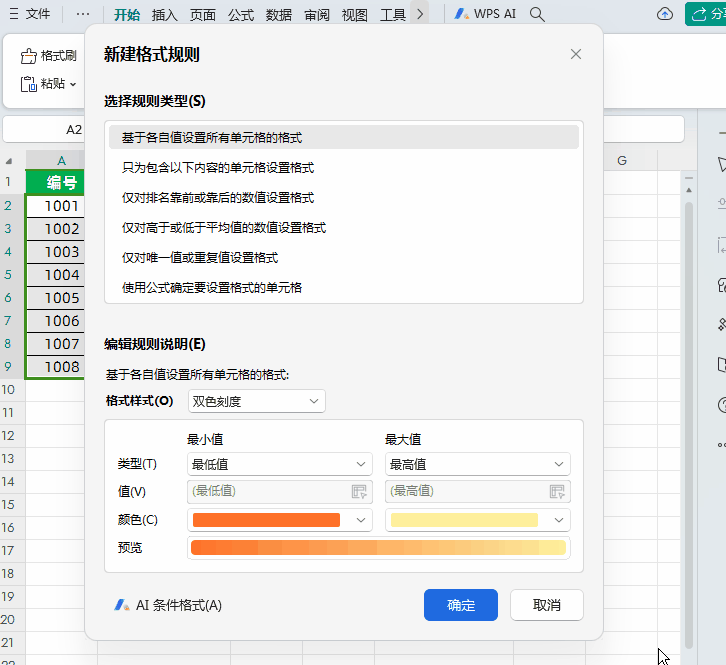The image size is (726, 665).
Task: Open the 最小值 type dropdown 最低值
Action: click(280, 464)
